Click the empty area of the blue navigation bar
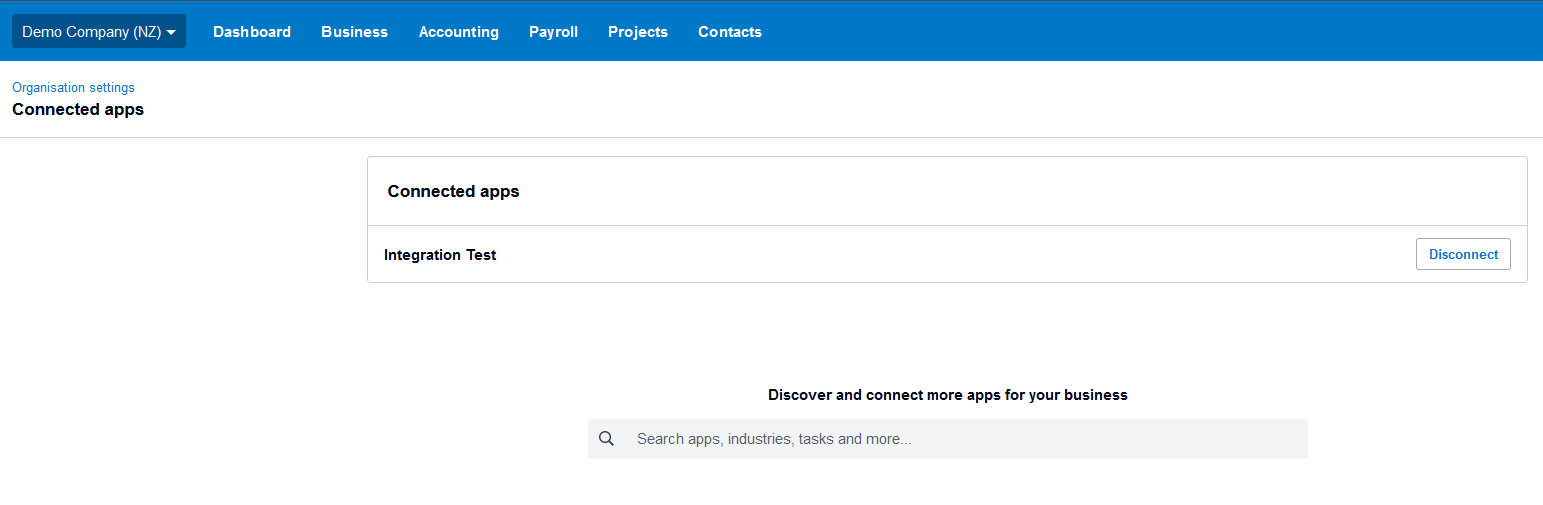The height and width of the screenshot is (505, 1543). [x=1150, y=32]
